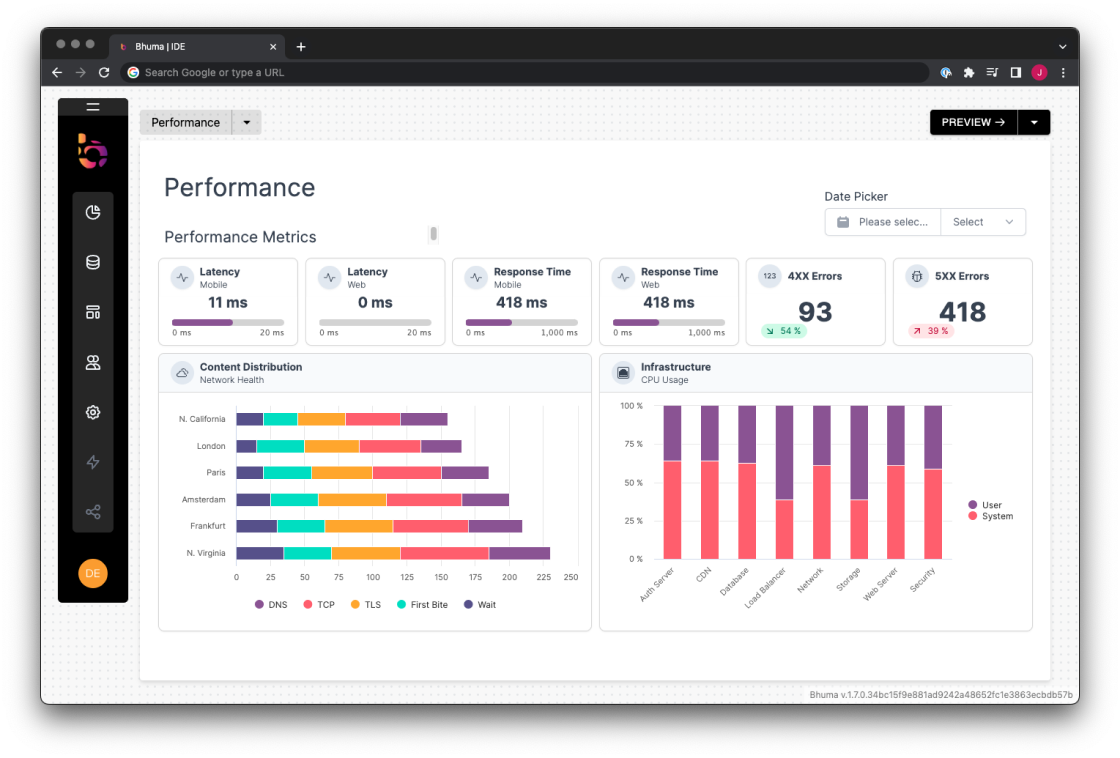Viewport: 1120px width, 758px height.
Task: Click the Amsterdam chart row label
Action: pyautogui.click(x=204, y=499)
